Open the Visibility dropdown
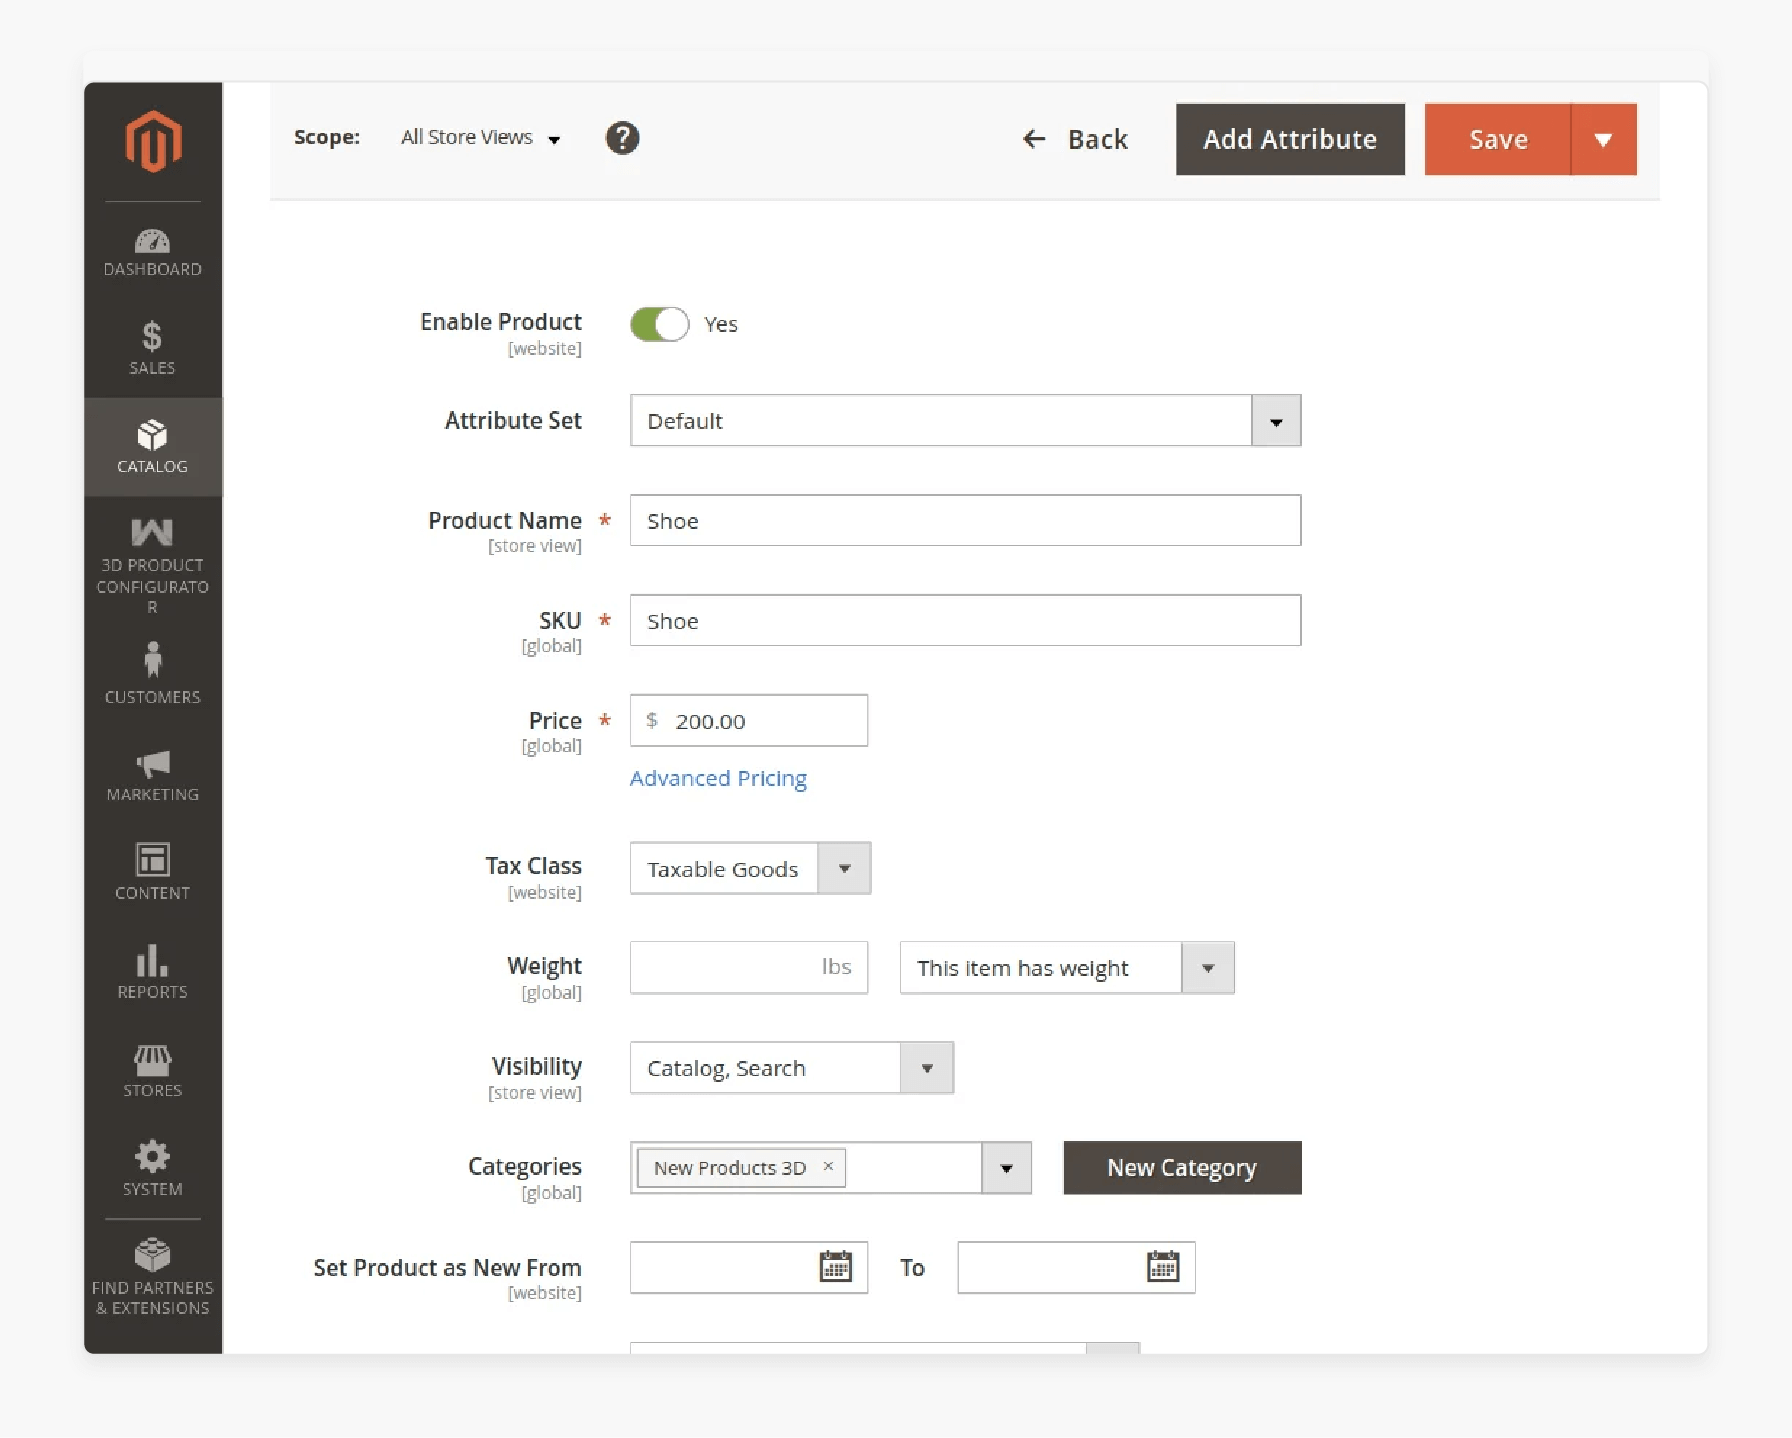This screenshot has width=1792, height=1438. pos(791,1068)
